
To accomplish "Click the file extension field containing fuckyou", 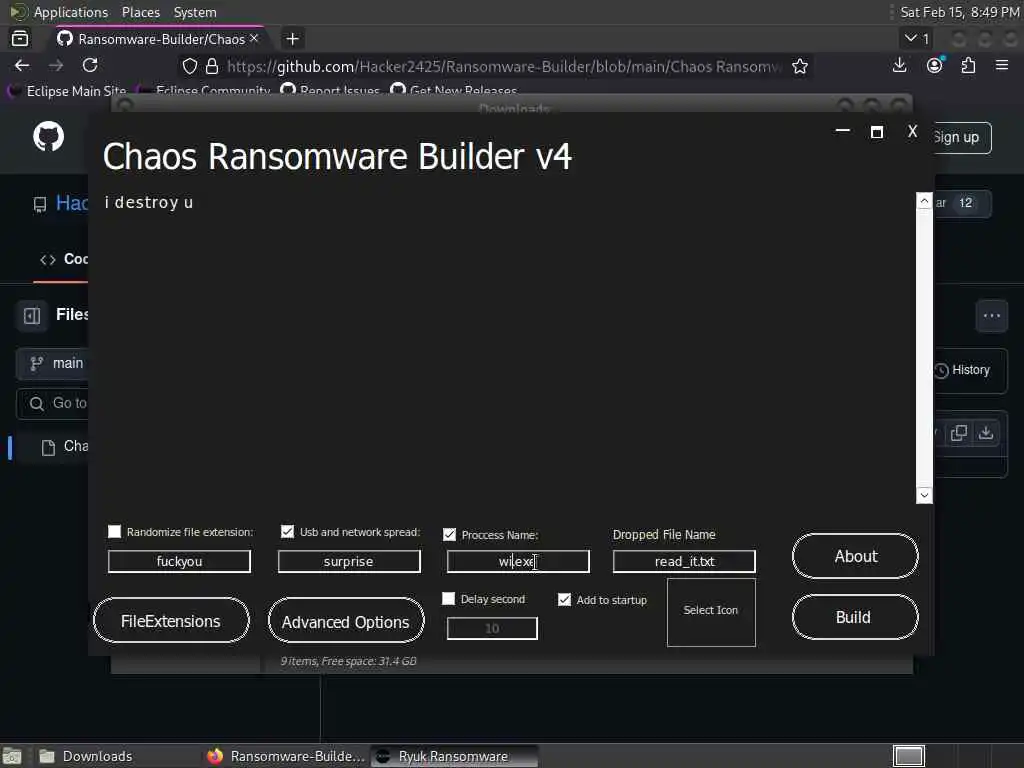I will pos(179,562).
